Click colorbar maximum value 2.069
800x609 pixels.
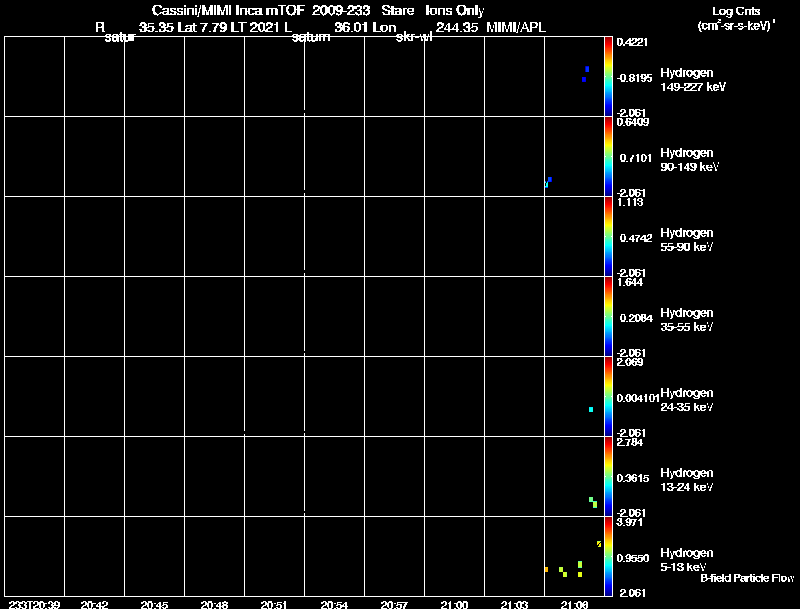pyautogui.click(x=630, y=362)
